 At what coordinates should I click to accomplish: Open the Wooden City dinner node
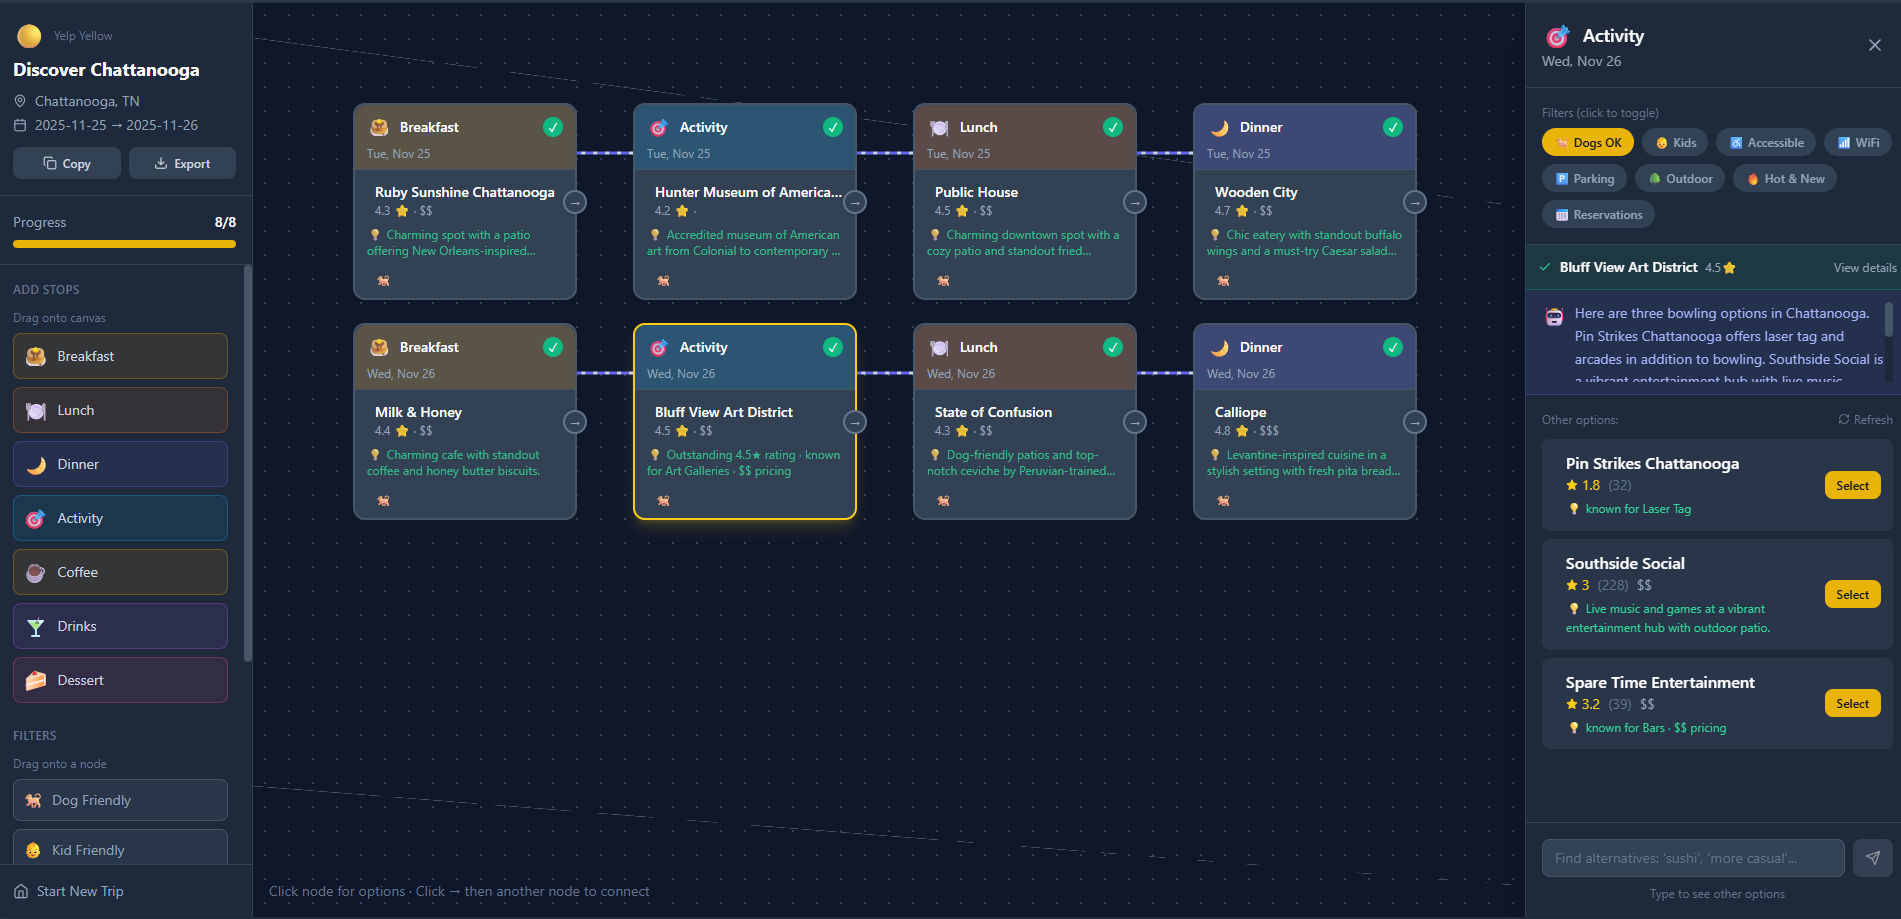[x=1305, y=202]
